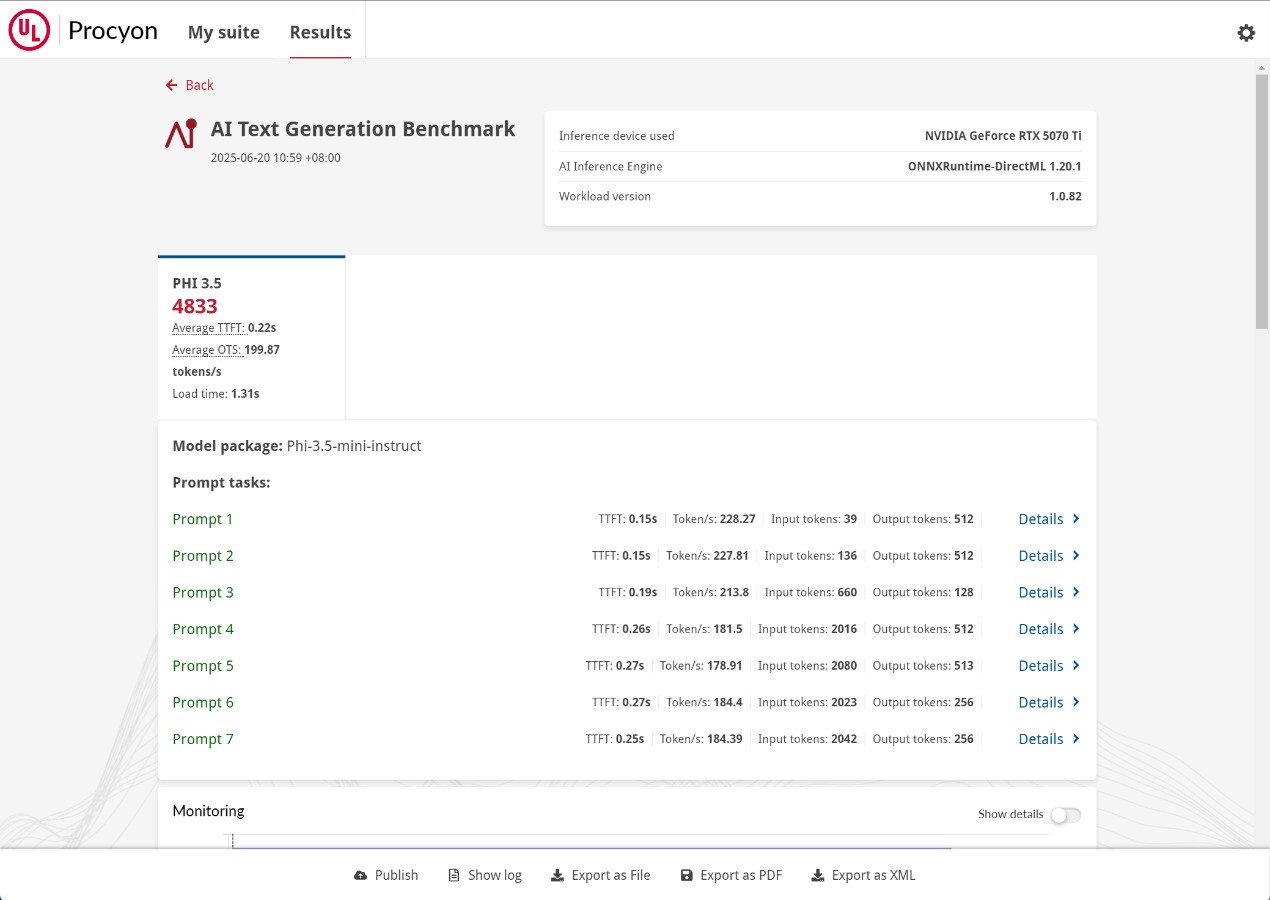Click the Publish cloud icon
Viewport: 1270px width, 900px height.
click(361, 875)
